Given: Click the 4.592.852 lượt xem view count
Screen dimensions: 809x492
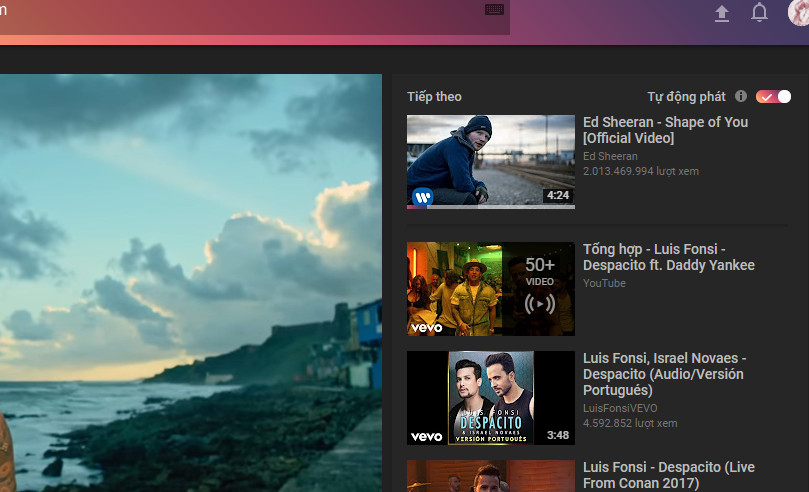Looking at the screenshot, I should pos(630,423).
